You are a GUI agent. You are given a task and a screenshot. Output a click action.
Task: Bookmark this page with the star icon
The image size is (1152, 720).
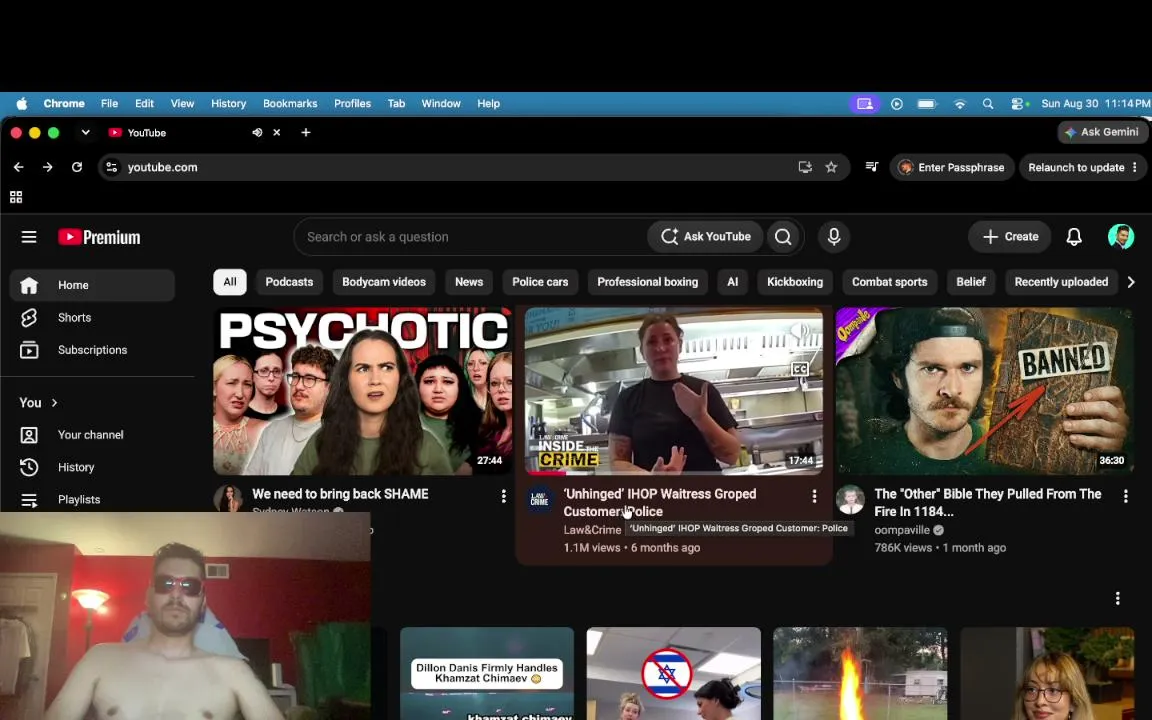click(831, 168)
